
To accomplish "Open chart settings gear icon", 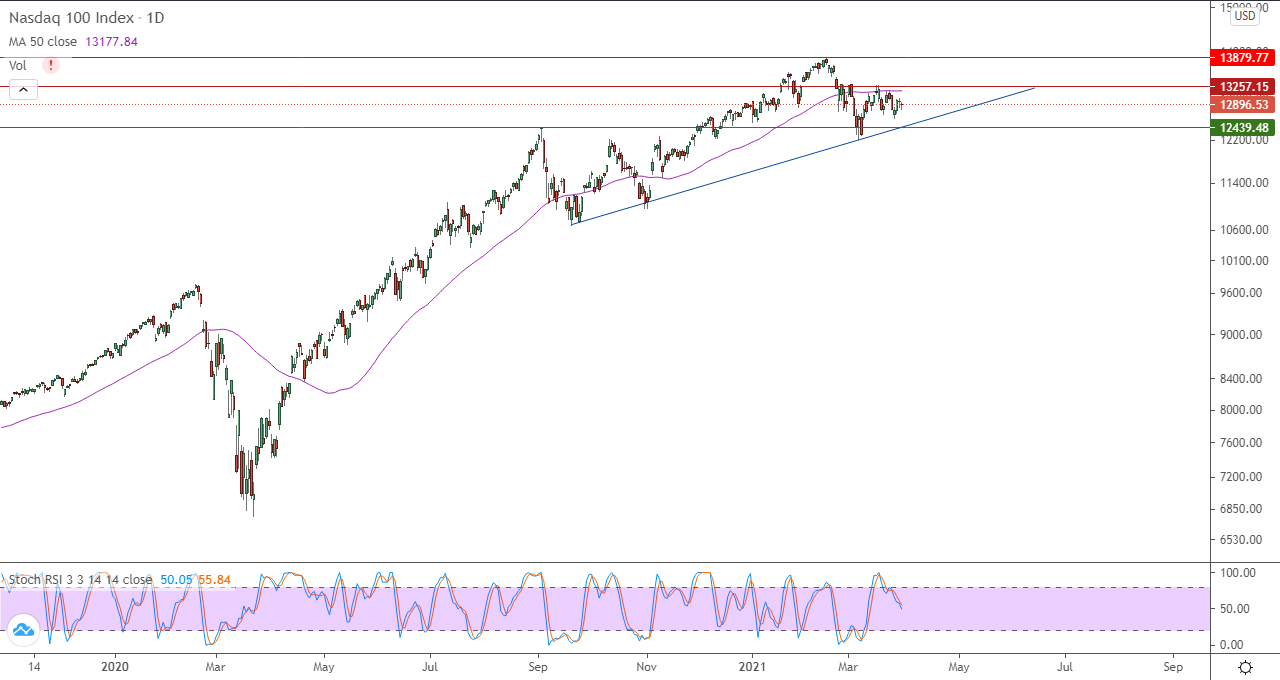I will [1245, 667].
